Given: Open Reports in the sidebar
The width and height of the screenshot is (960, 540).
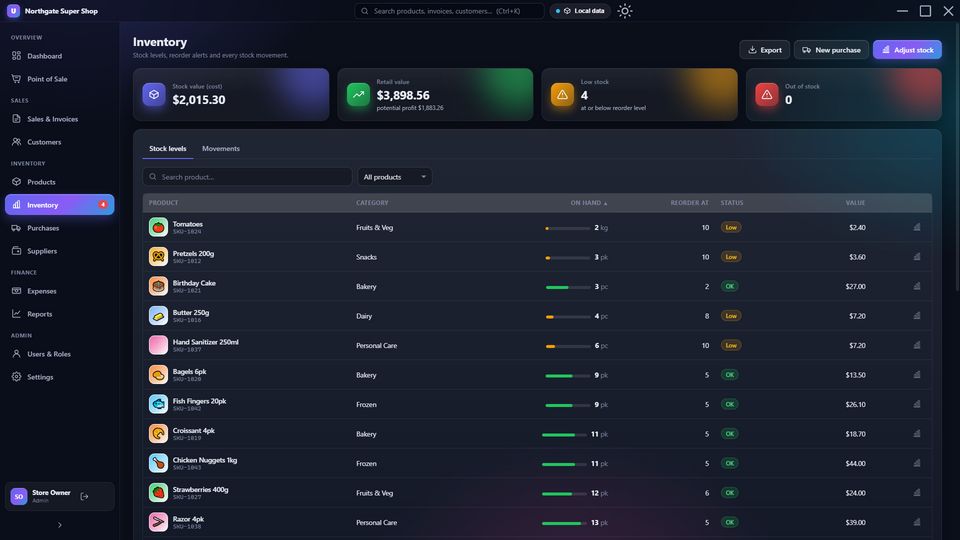Looking at the screenshot, I should [x=59, y=314].
